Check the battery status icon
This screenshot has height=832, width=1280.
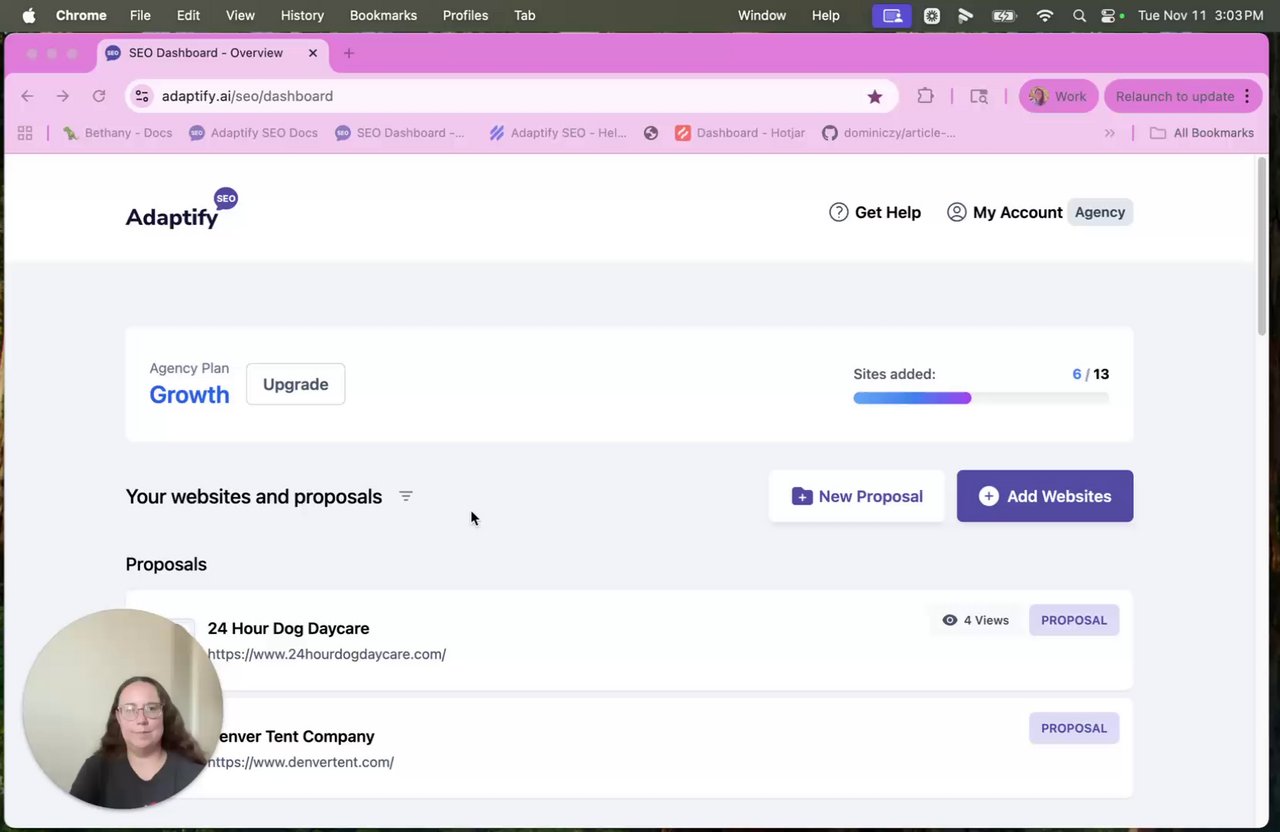1004,15
